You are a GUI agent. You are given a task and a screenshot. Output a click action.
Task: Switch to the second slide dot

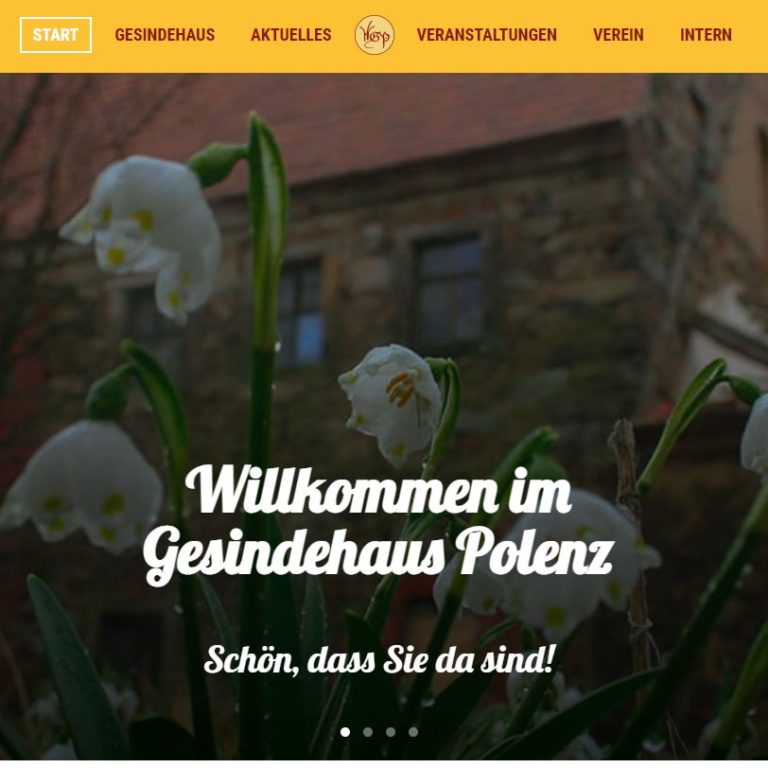pos(368,732)
